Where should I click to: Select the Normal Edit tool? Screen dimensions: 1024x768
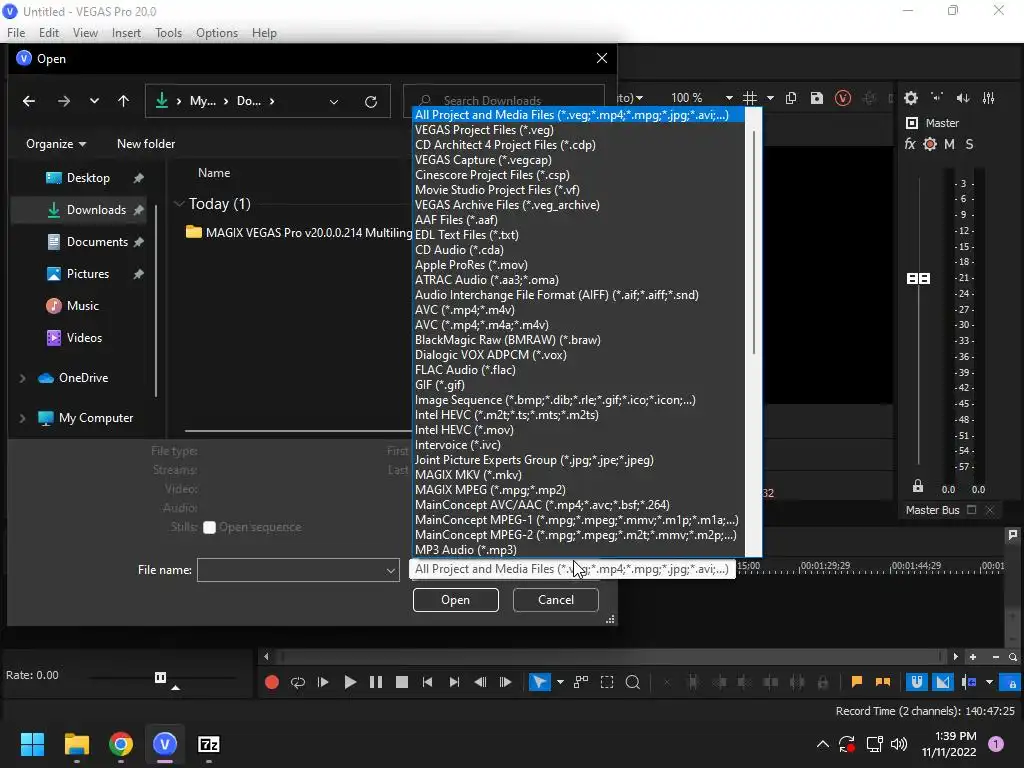pyautogui.click(x=539, y=682)
